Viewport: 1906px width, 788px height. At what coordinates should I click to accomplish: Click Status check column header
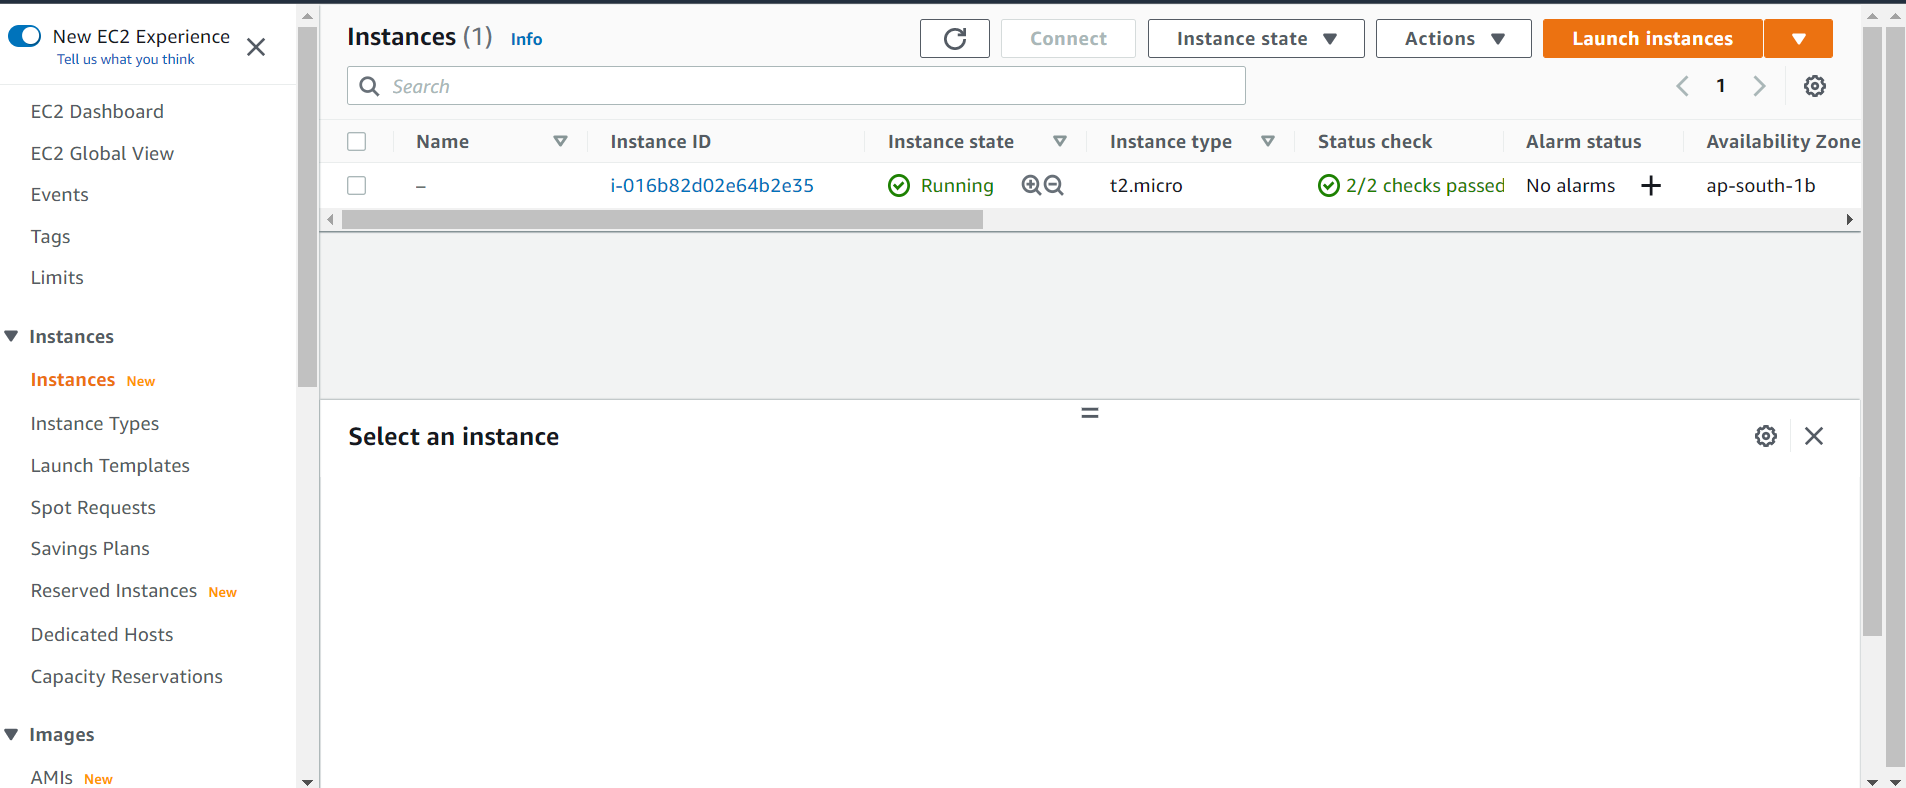(x=1375, y=142)
